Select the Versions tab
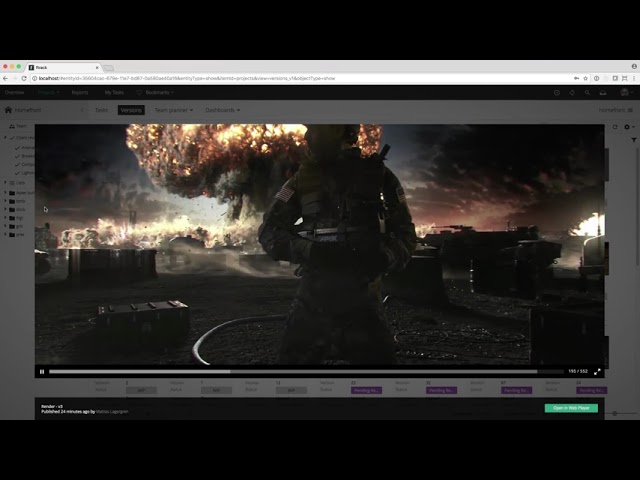Screen dimensions: 640x480 [x=131, y=110]
